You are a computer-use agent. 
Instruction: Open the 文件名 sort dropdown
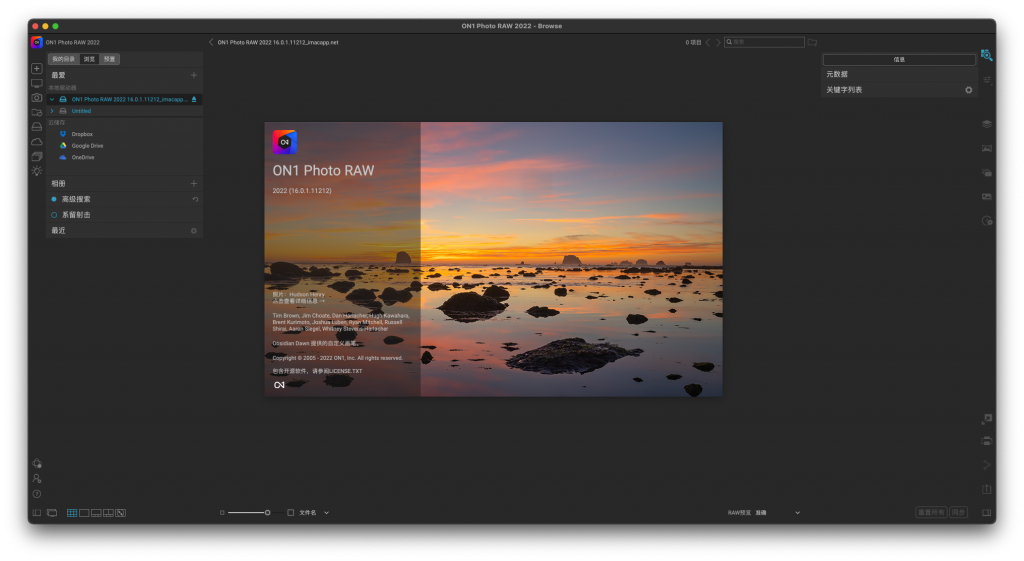coord(313,513)
